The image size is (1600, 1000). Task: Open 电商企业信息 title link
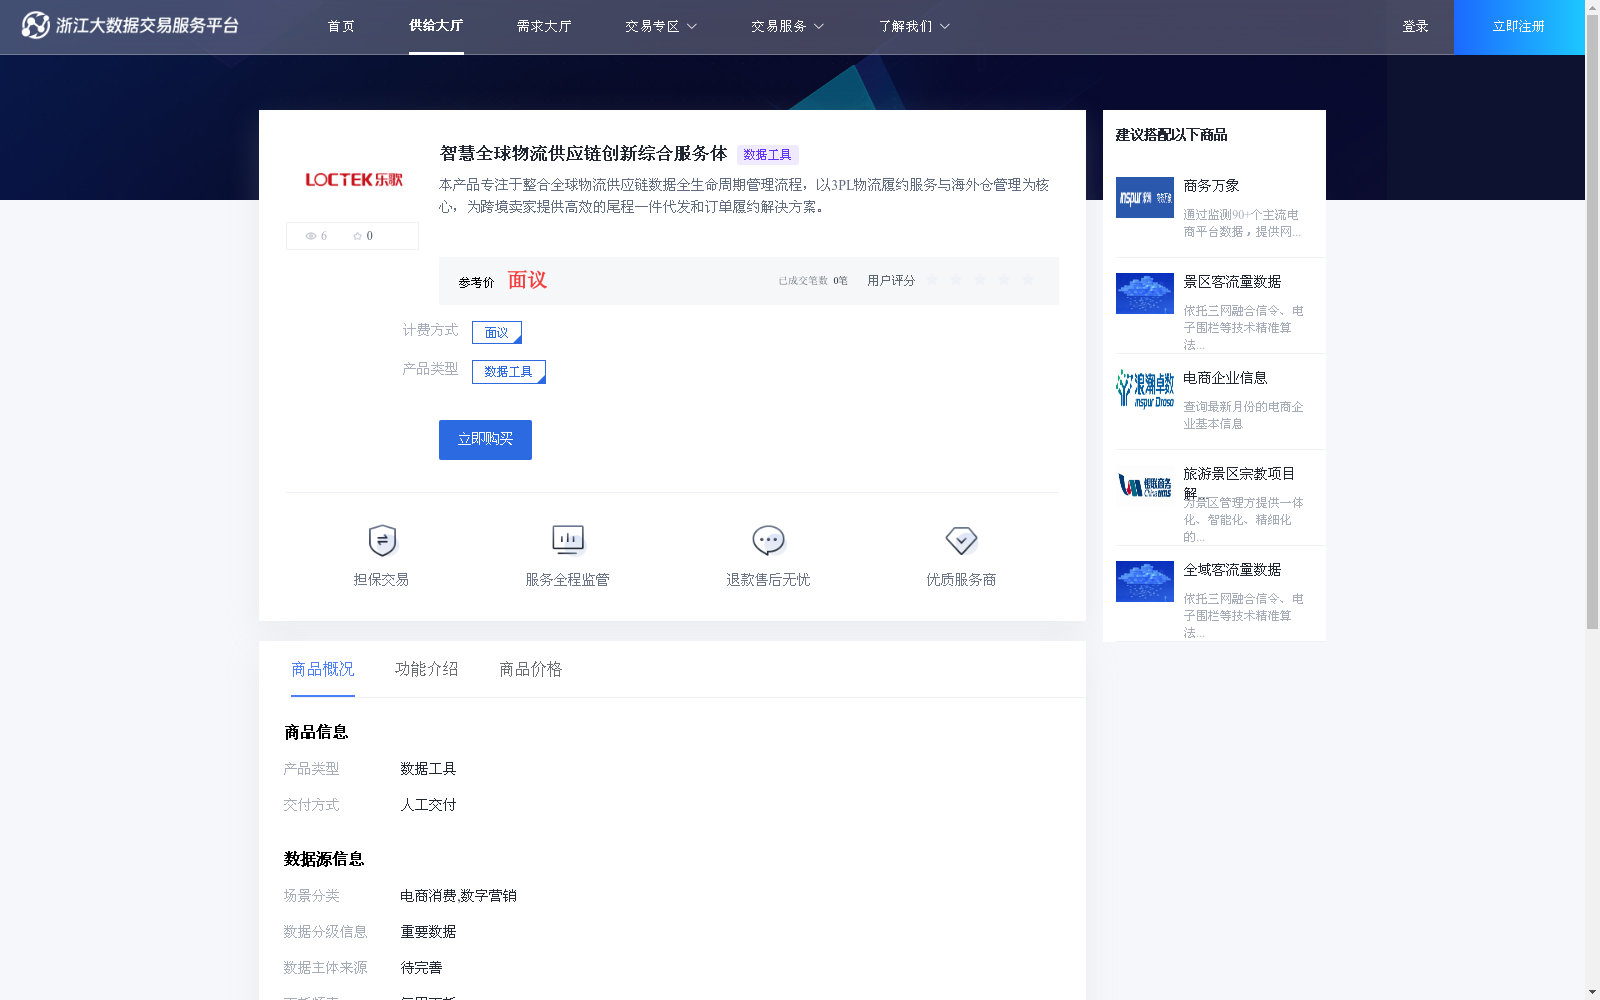(1225, 378)
